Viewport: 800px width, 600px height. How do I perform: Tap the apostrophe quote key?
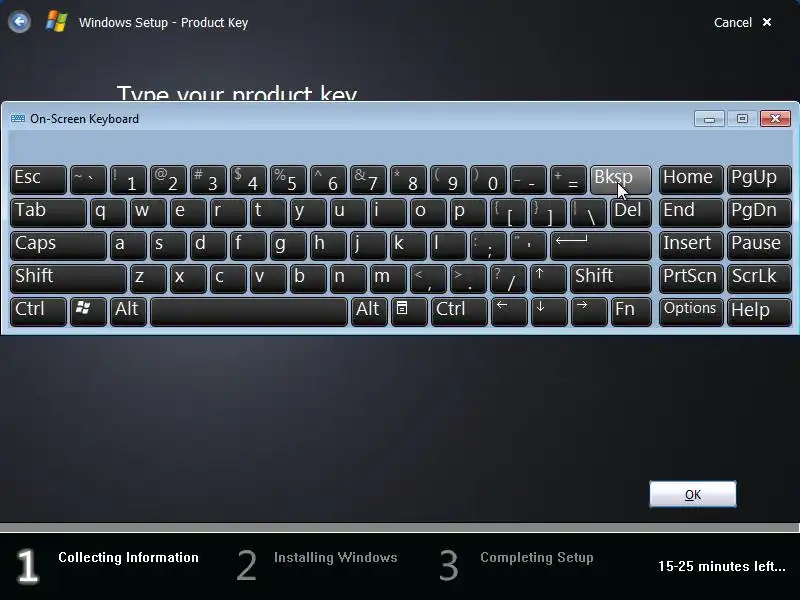[x=529, y=245]
